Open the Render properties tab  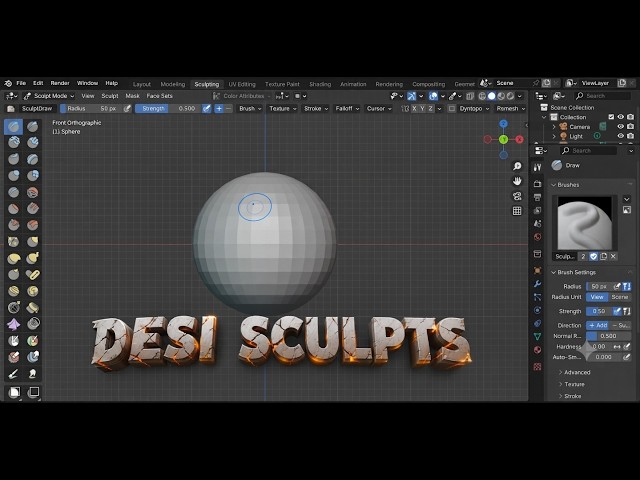coord(538,184)
